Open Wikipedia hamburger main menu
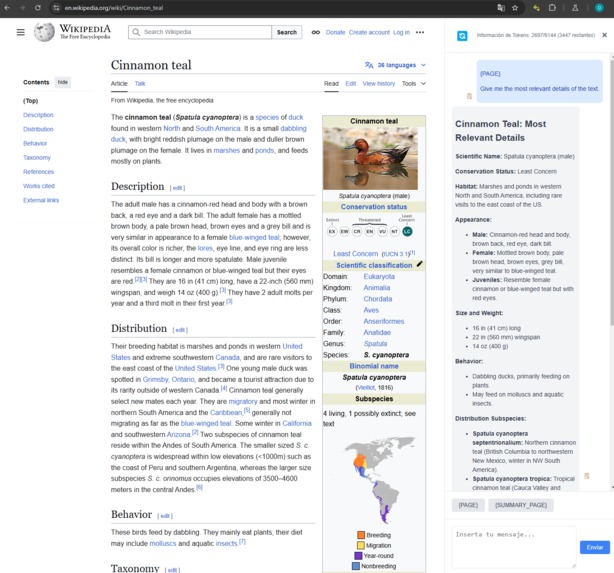Screen dimensions: 614x573 [21, 32]
